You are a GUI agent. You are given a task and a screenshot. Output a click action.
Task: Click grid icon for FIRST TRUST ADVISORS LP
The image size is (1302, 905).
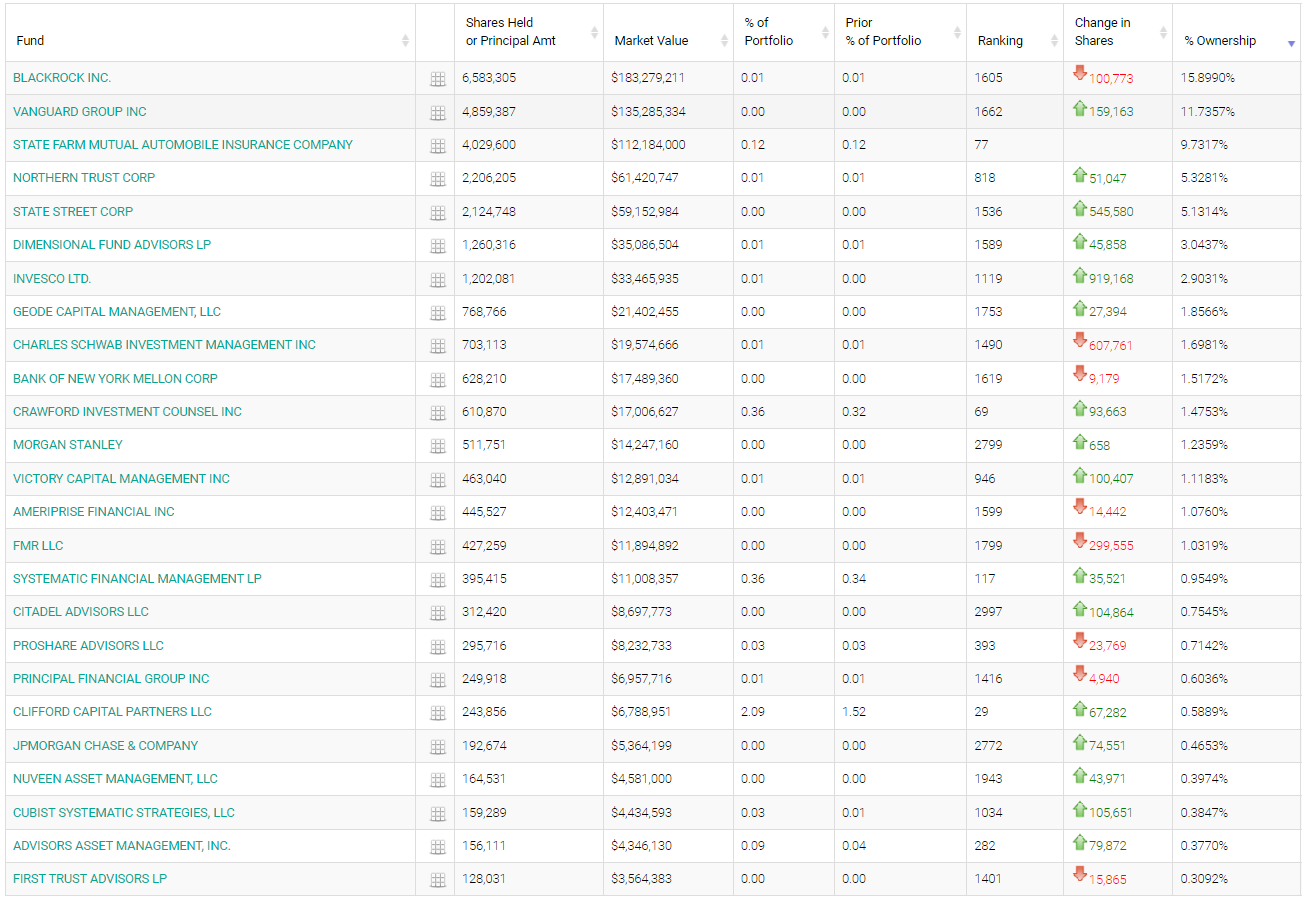437,880
